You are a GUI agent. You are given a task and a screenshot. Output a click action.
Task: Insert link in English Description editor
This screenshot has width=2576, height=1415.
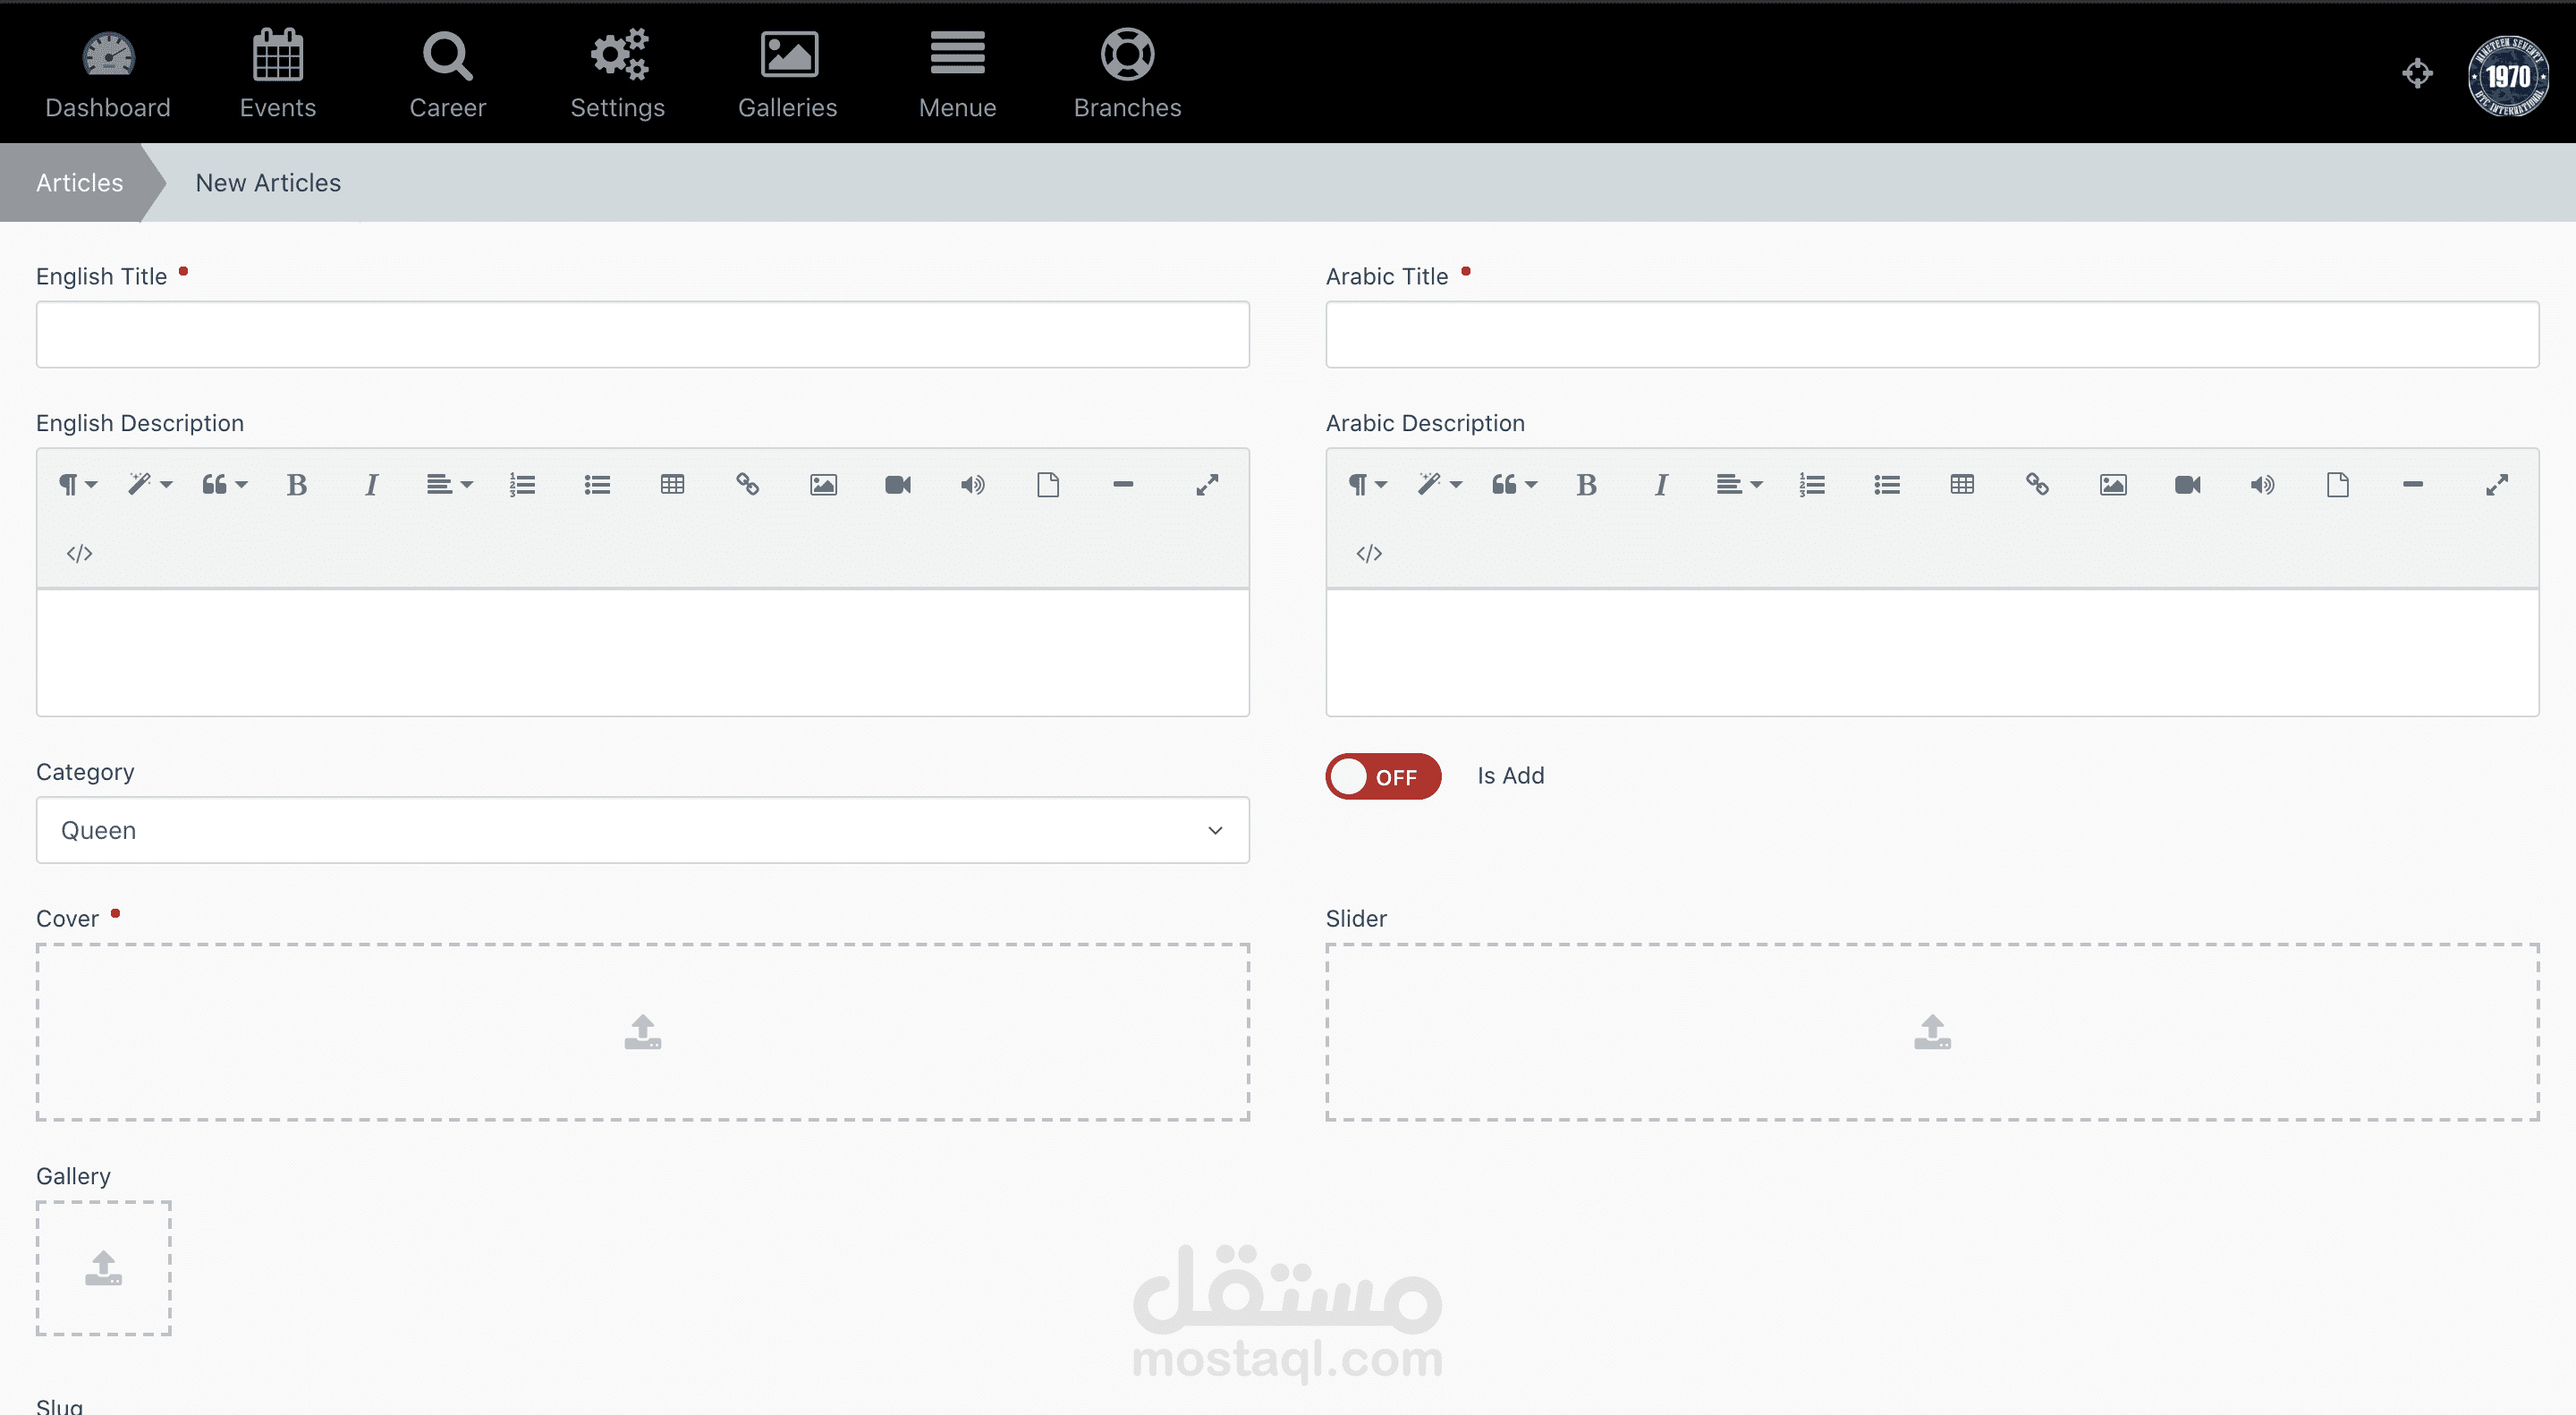pyautogui.click(x=747, y=485)
